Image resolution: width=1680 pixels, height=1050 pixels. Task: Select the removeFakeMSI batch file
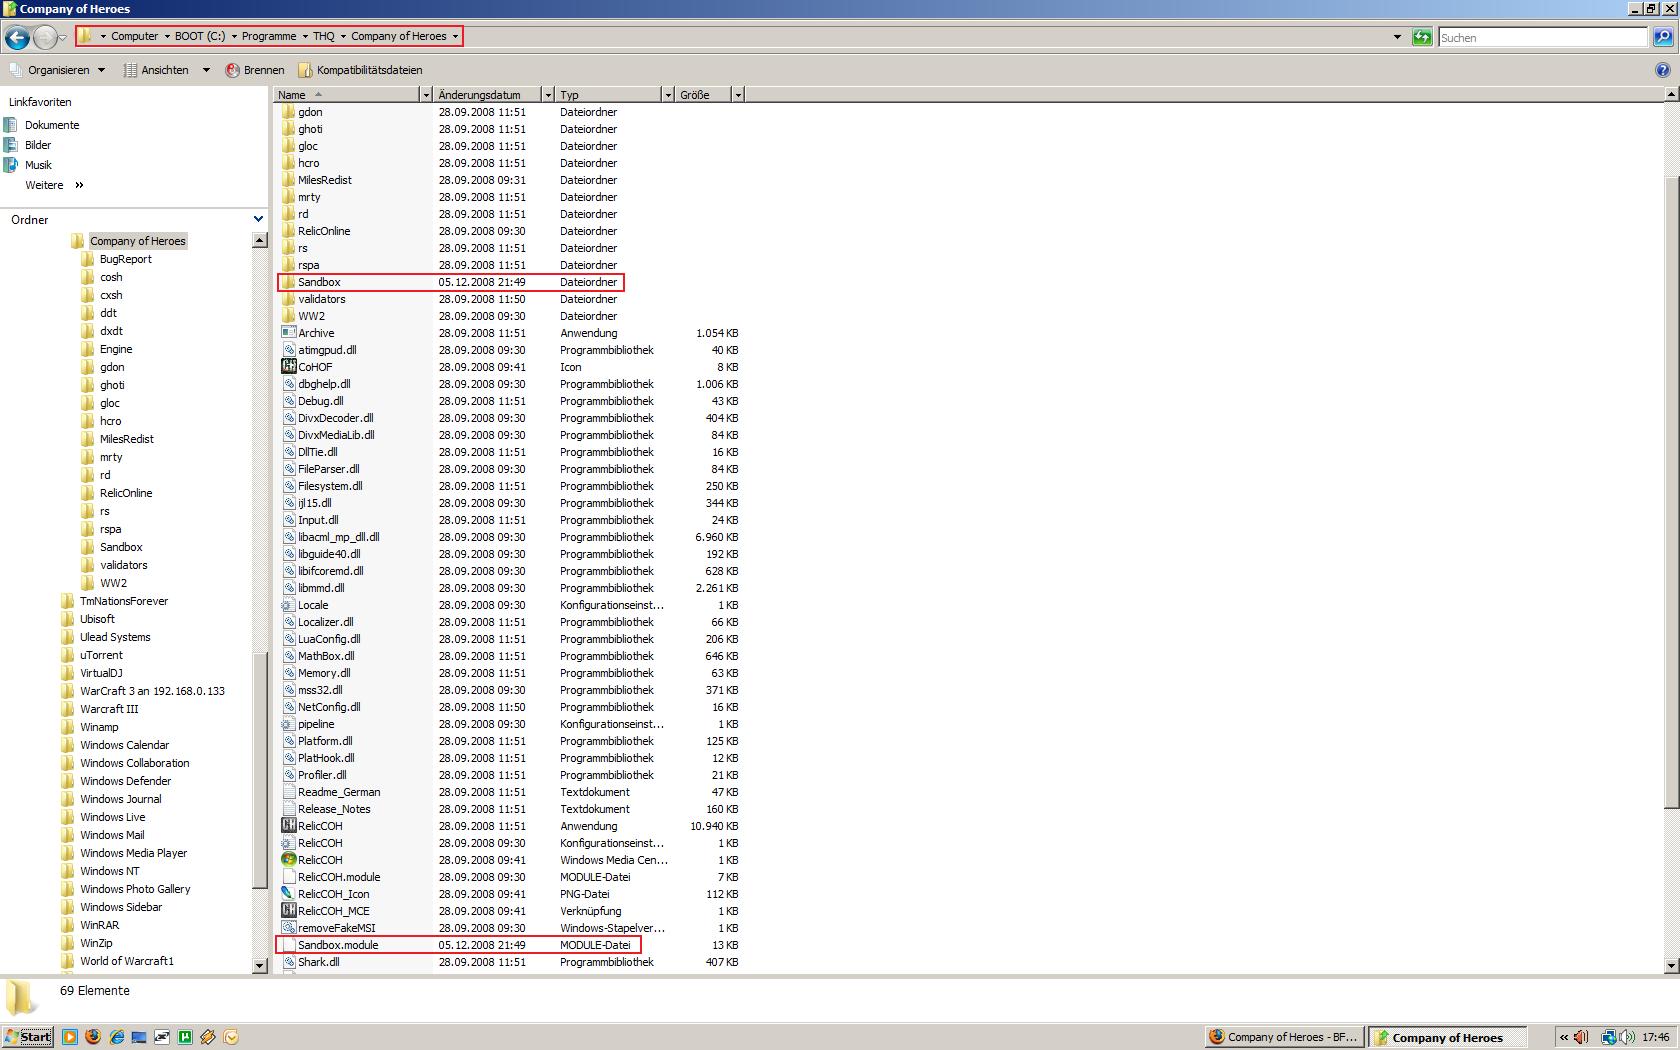coord(510,928)
